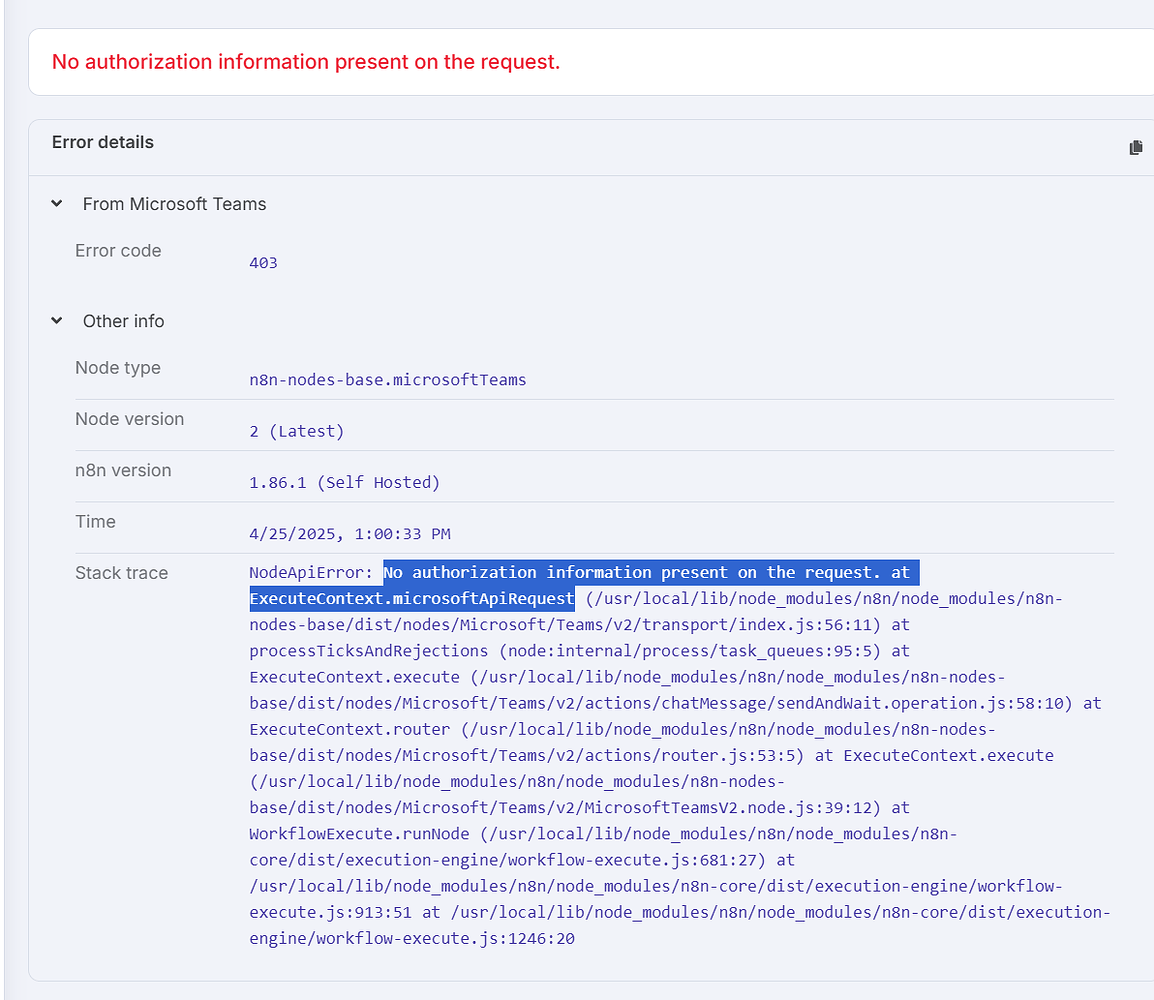
Task: Click the n8n version 1.86.1 value
Action: point(345,482)
